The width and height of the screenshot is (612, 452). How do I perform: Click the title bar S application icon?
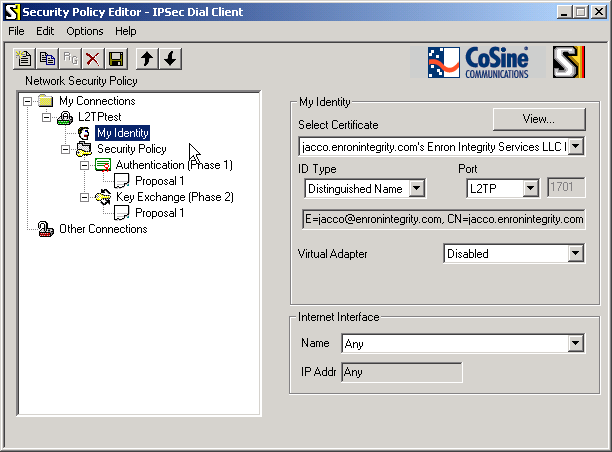click(x=12, y=12)
